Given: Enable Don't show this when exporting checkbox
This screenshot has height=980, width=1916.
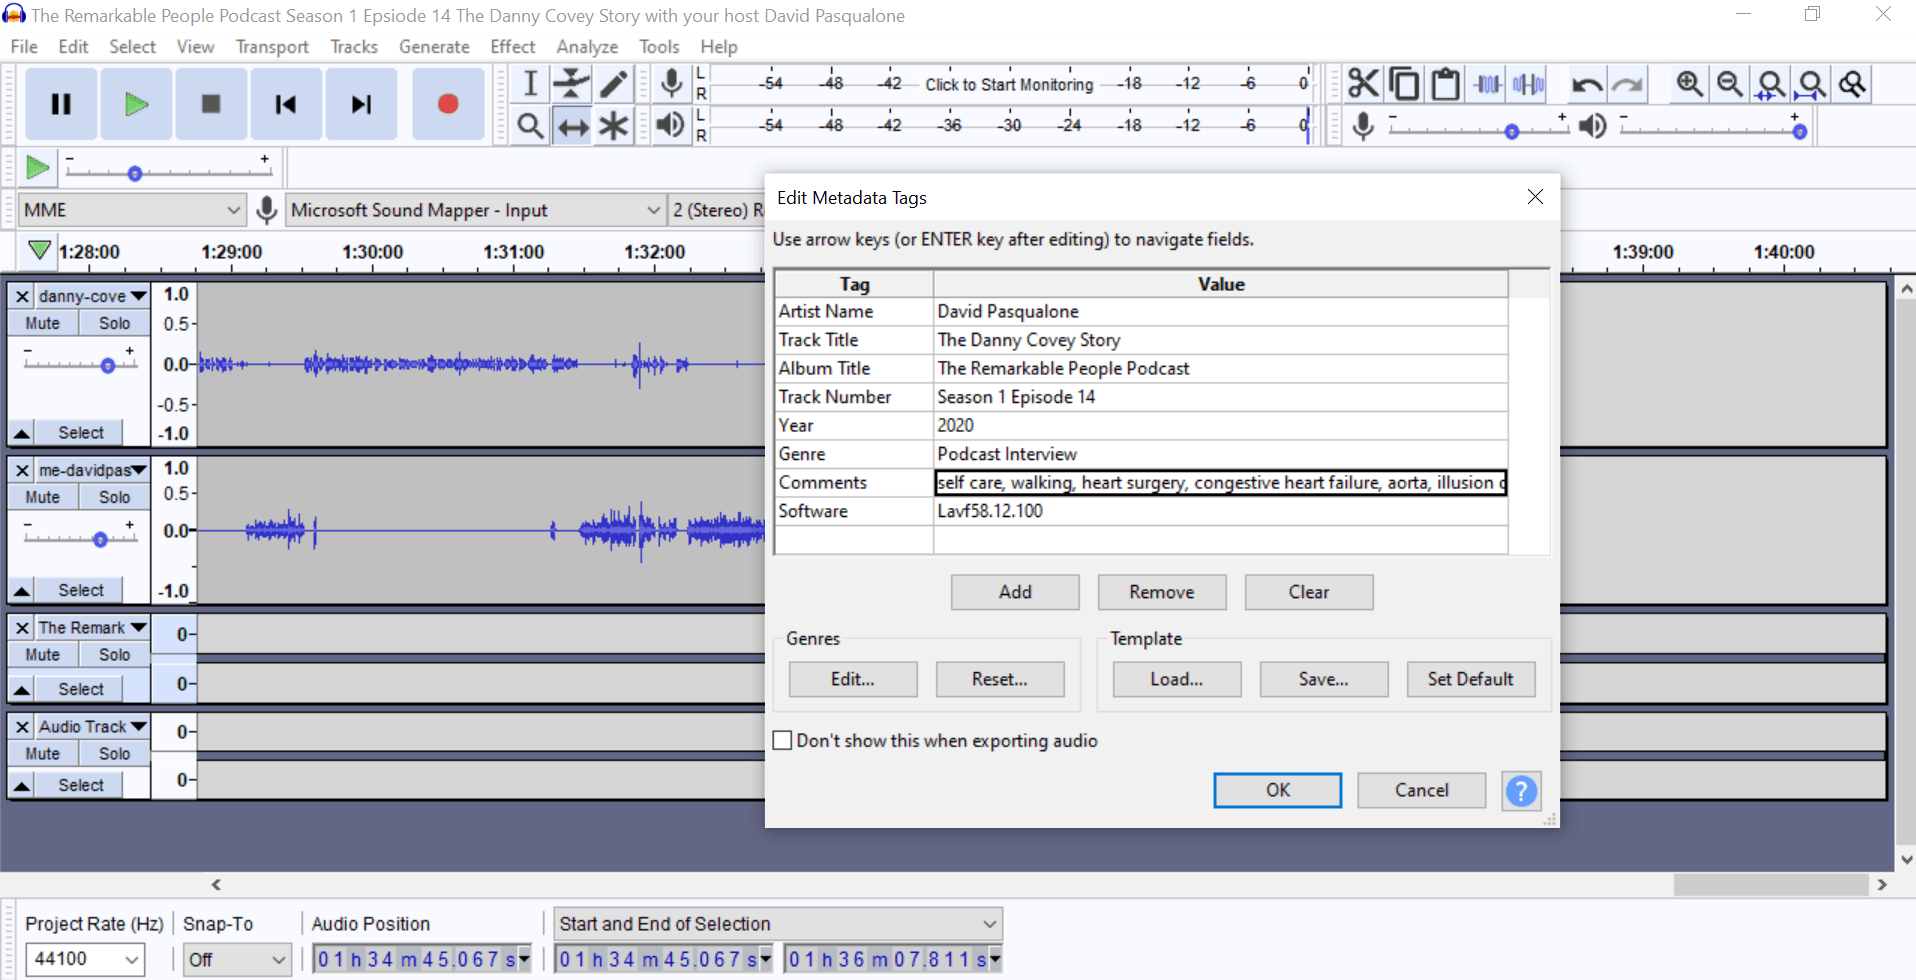Looking at the screenshot, I should (783, 740).
